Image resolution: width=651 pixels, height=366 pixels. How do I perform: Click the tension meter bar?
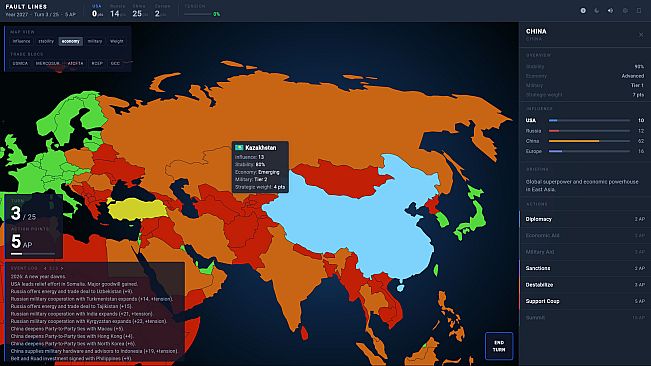tap(198, 14)
